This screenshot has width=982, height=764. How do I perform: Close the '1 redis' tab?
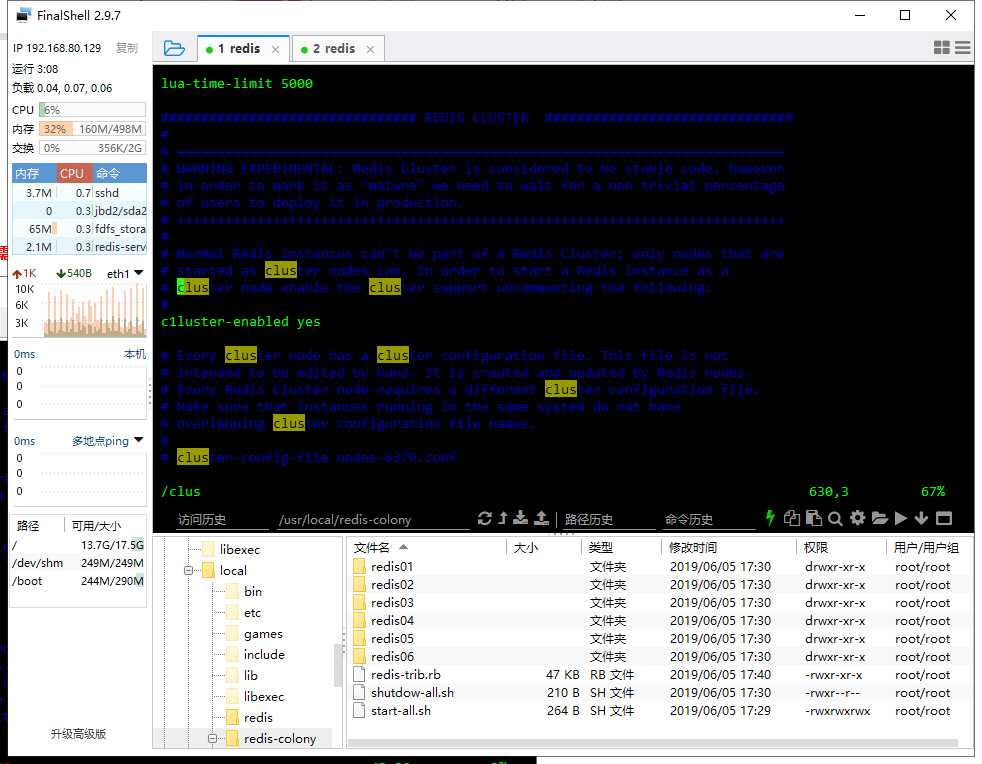click(276, 49)
